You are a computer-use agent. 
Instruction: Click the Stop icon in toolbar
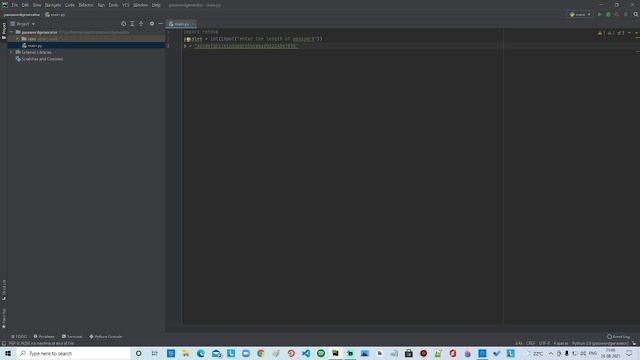625,14
